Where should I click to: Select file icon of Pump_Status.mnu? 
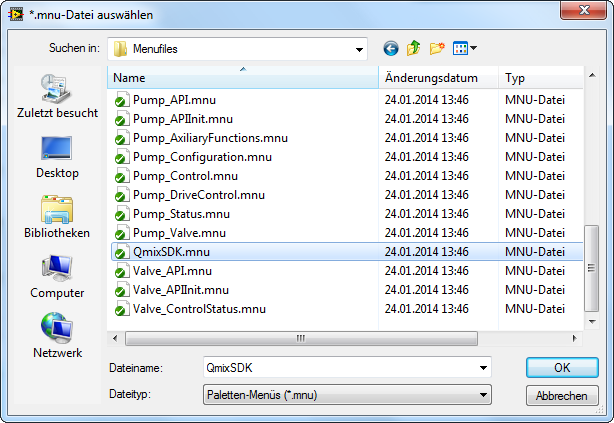coord(121,214)
